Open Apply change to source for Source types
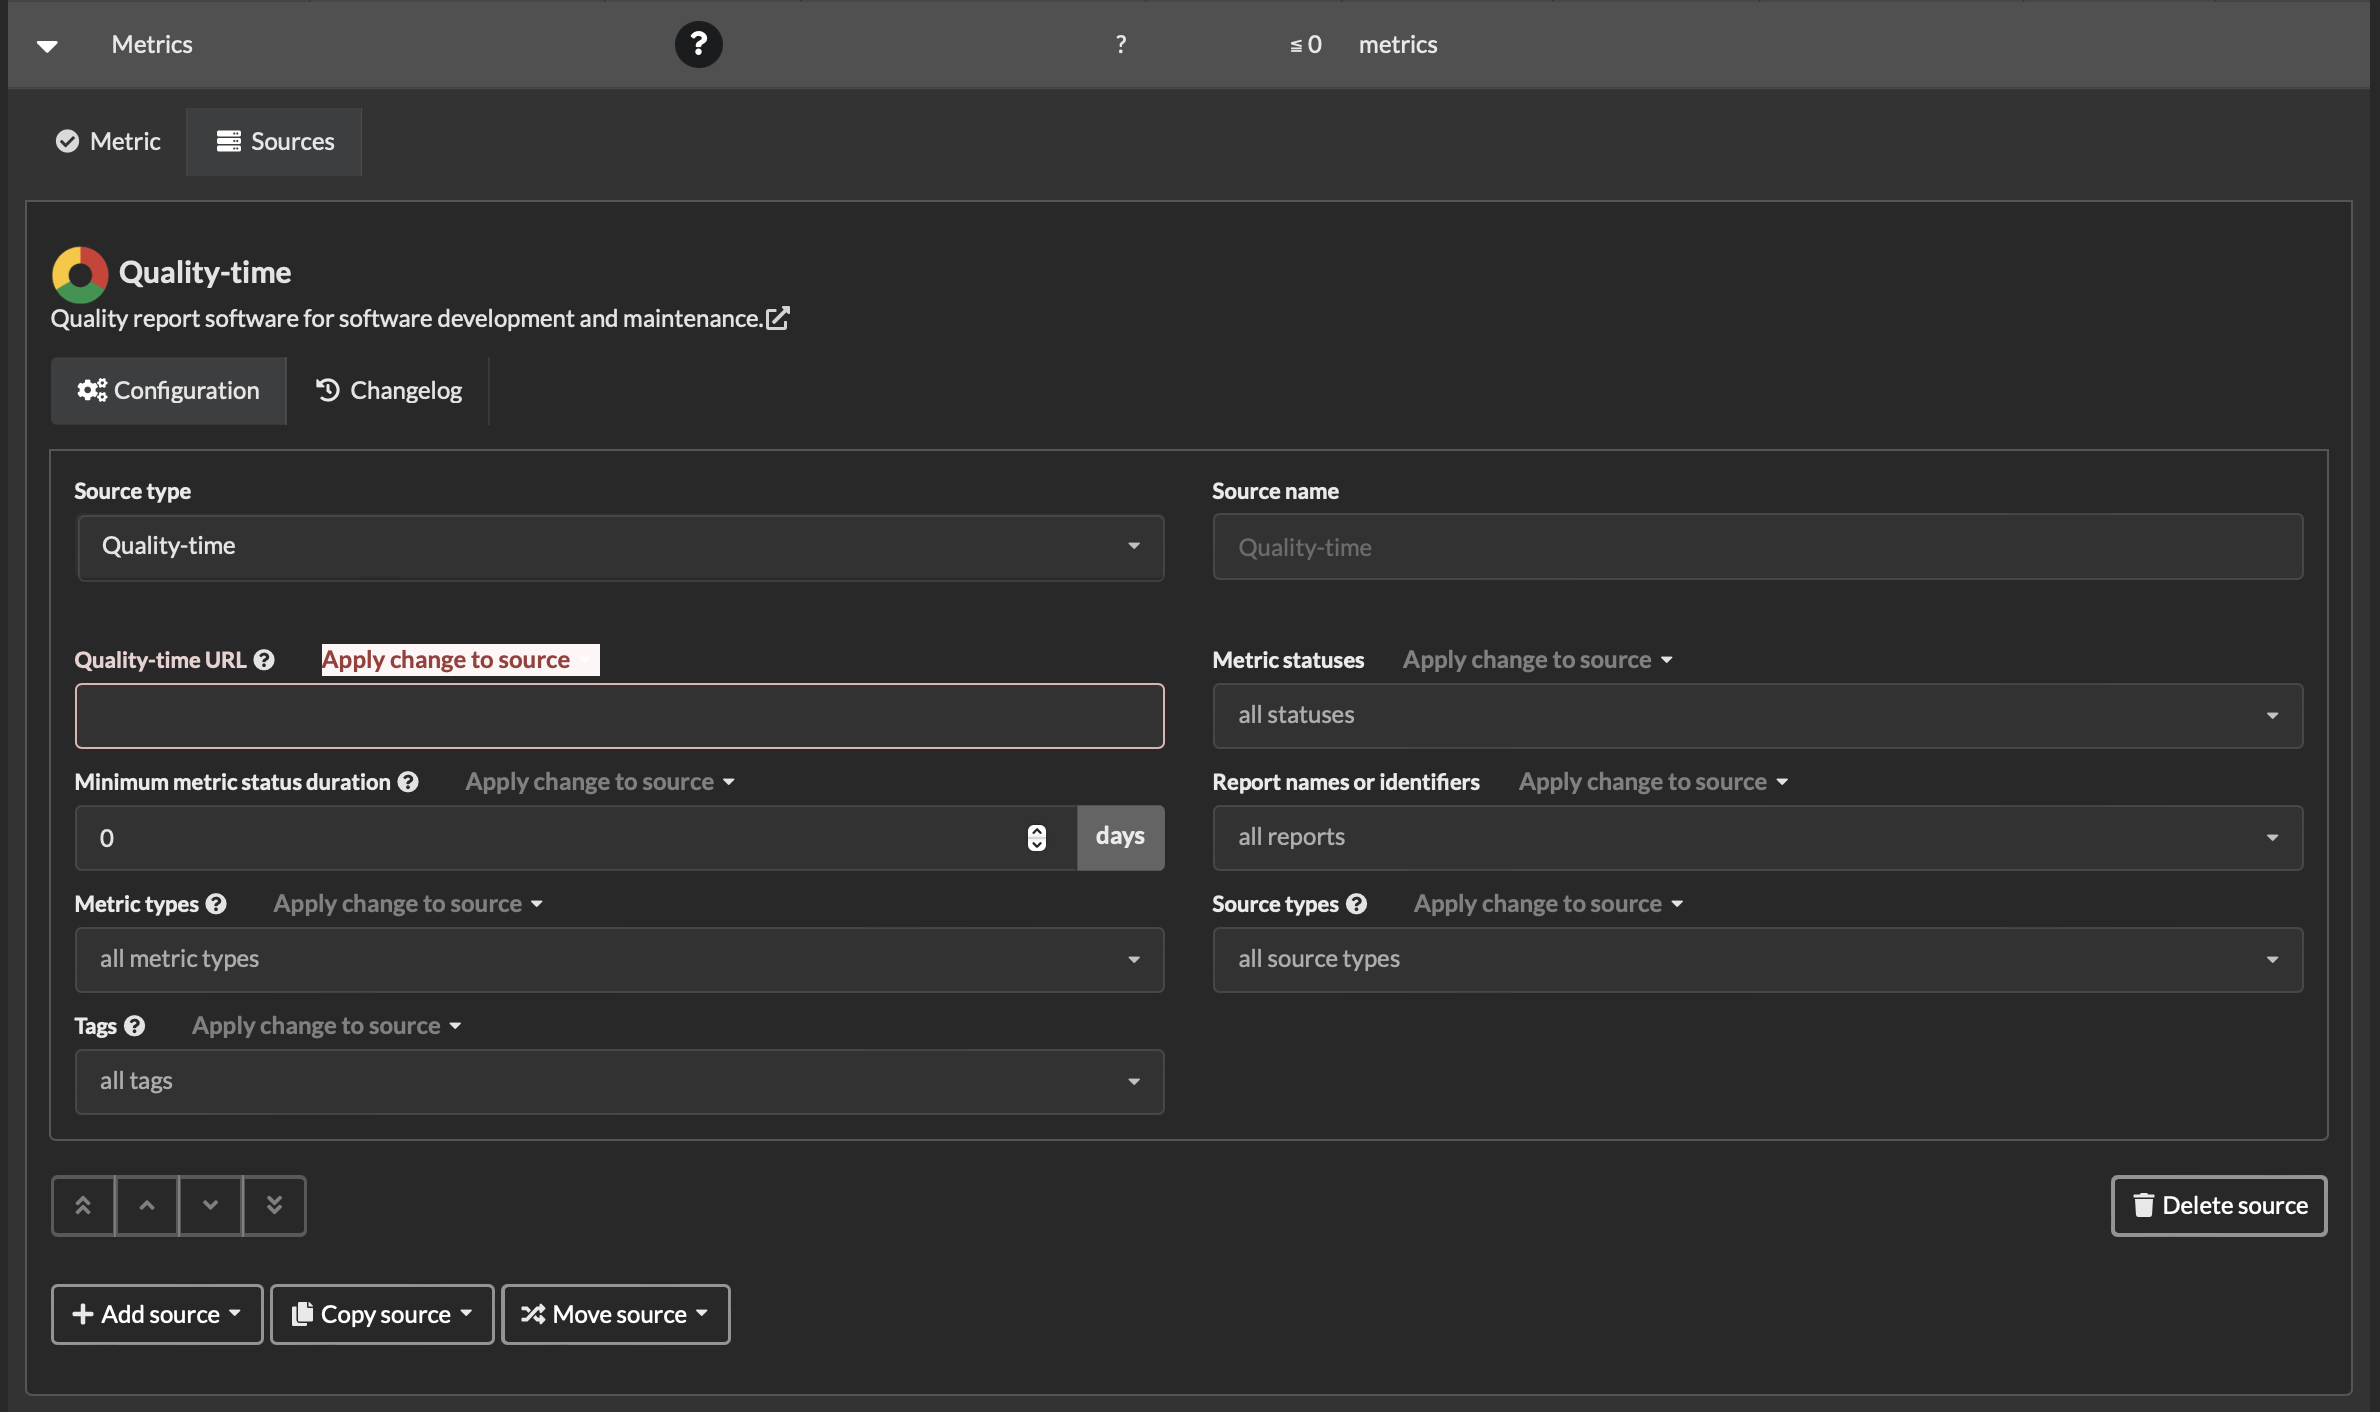Image resolution: width=2380 pixels, height=1412 pixels. pos(1549,904)
